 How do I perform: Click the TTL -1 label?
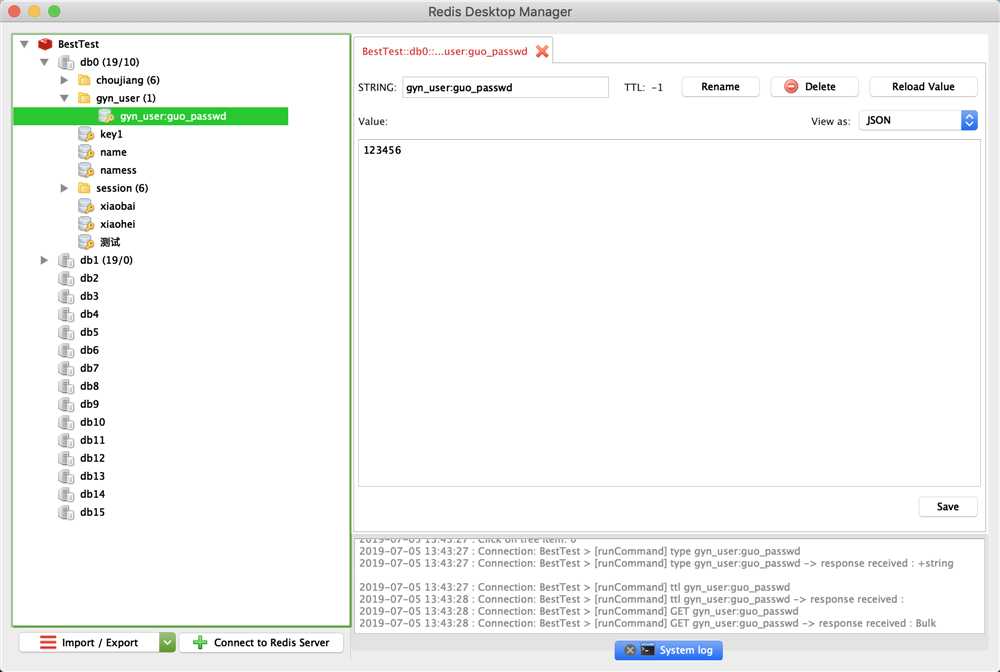(x=643, y=87)
